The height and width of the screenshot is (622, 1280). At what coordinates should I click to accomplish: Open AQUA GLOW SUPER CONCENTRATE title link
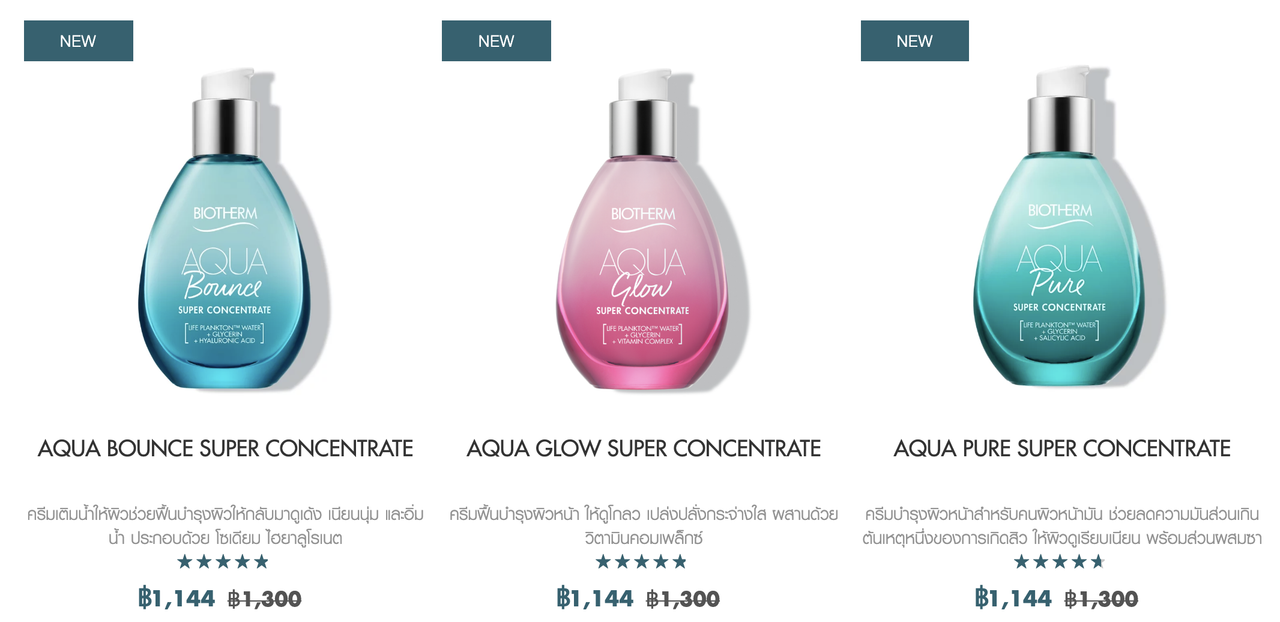(x=643, y=449)
